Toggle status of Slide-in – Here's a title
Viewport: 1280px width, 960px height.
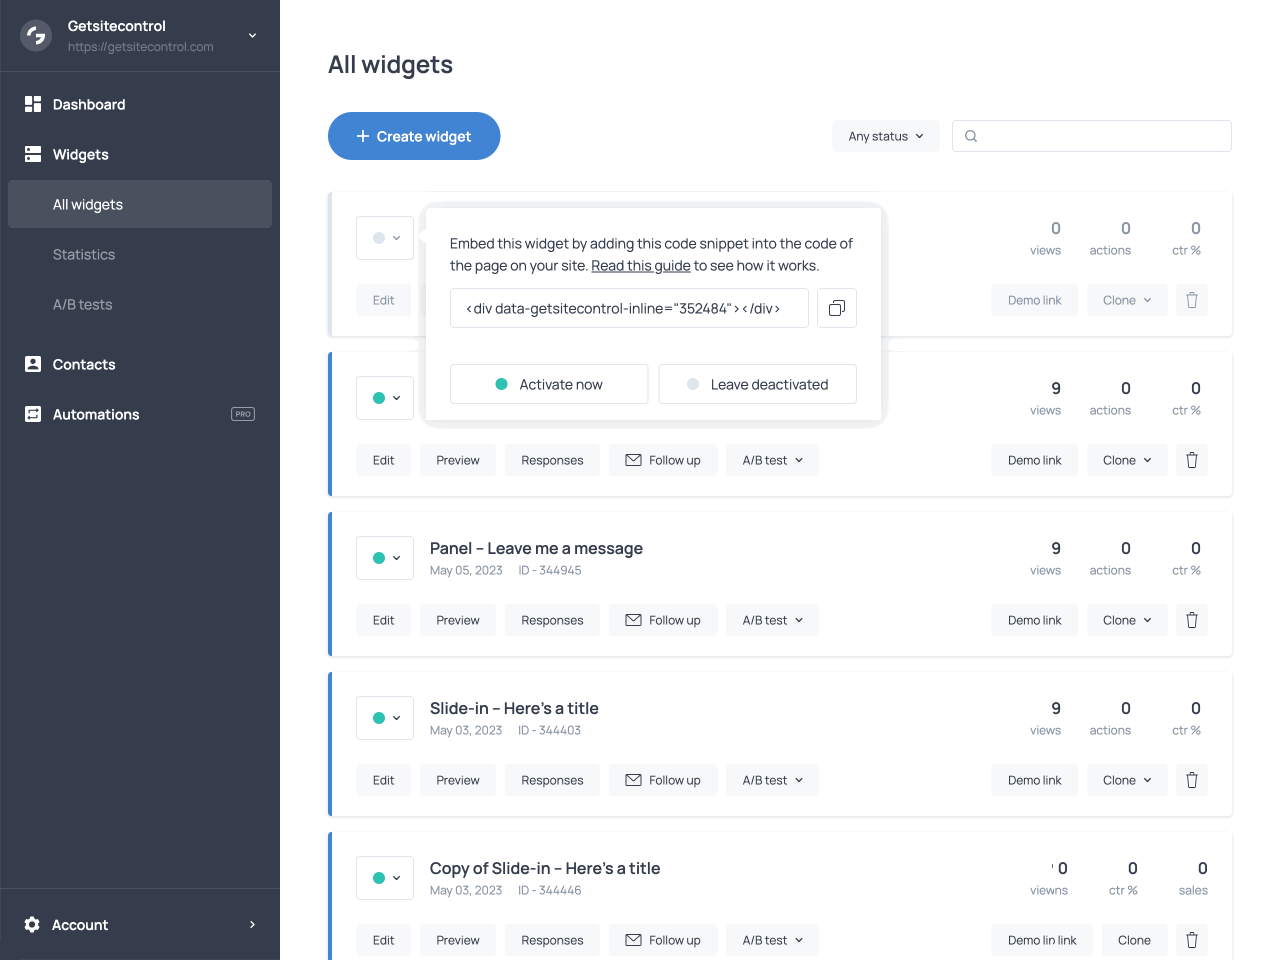point(385,718)
